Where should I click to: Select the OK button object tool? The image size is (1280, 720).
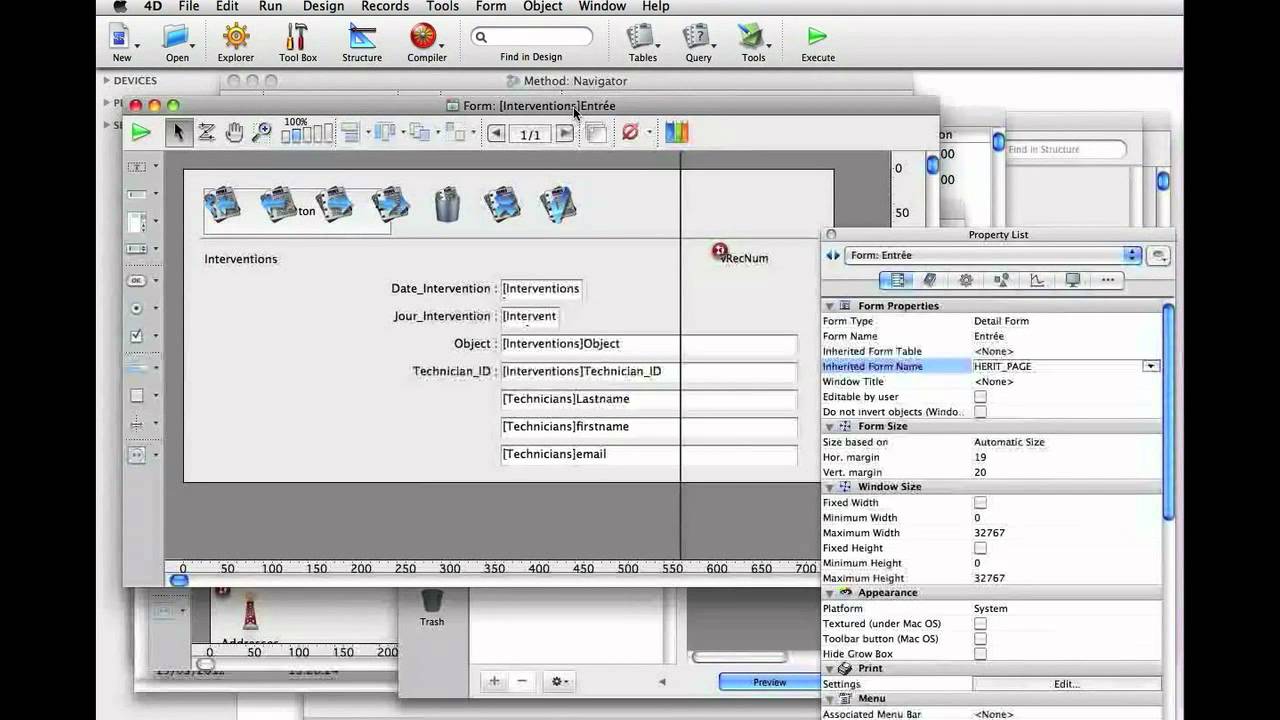pyautogui.click(x=137, y=280)
